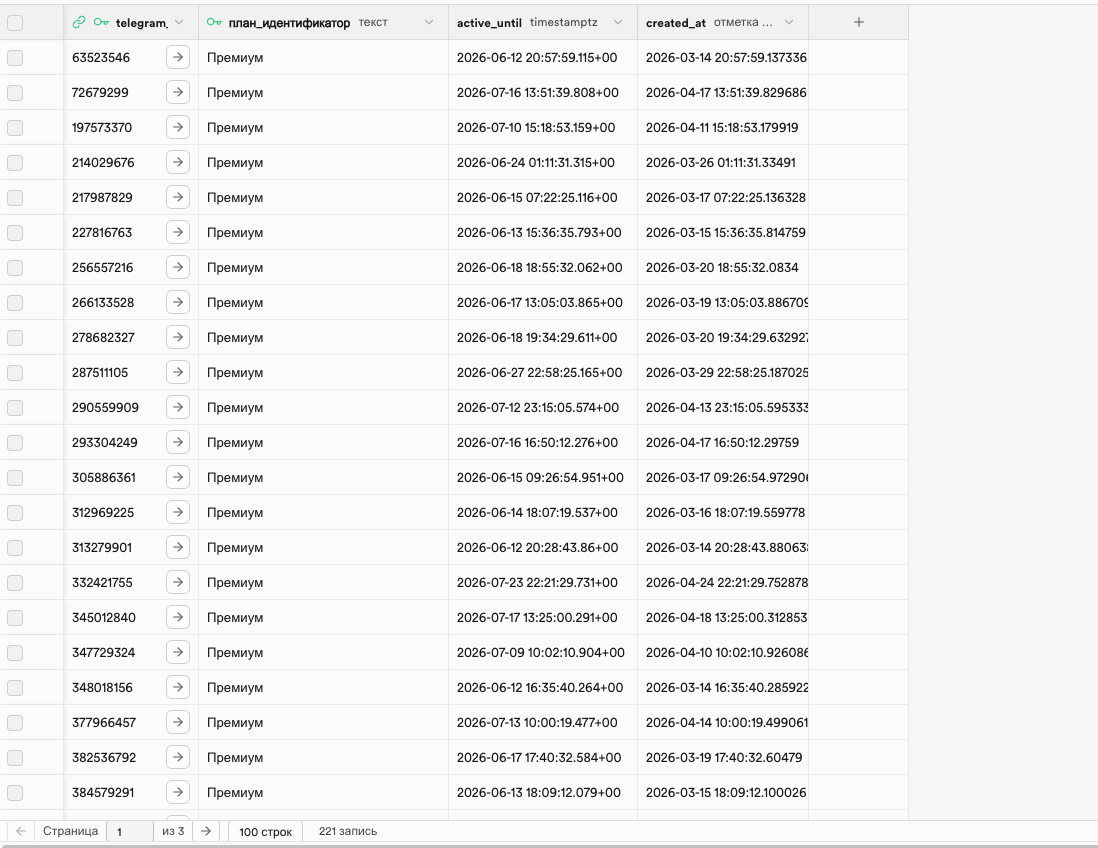Open foreign key arrow for 347729324
The height and width of the screenshot is (848, 1098).
point(178,652)
